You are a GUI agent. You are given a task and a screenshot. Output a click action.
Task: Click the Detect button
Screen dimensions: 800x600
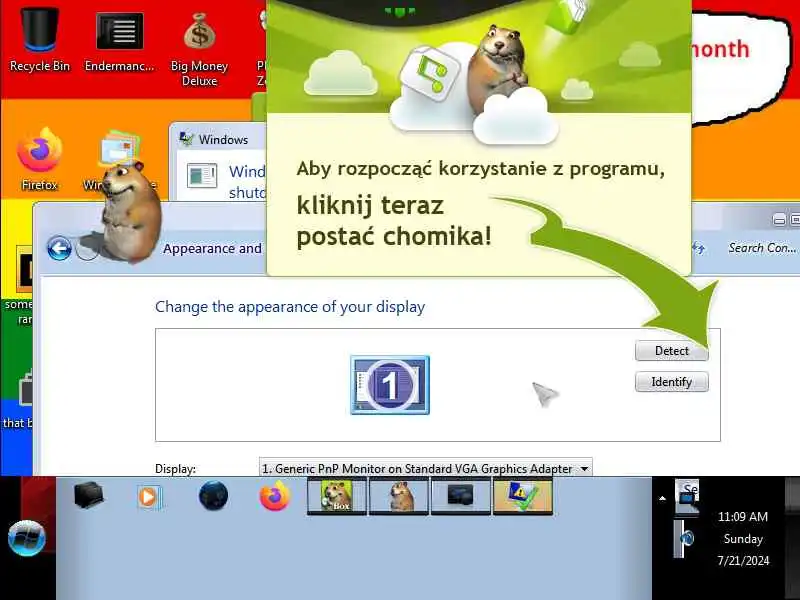pos(671,351)
